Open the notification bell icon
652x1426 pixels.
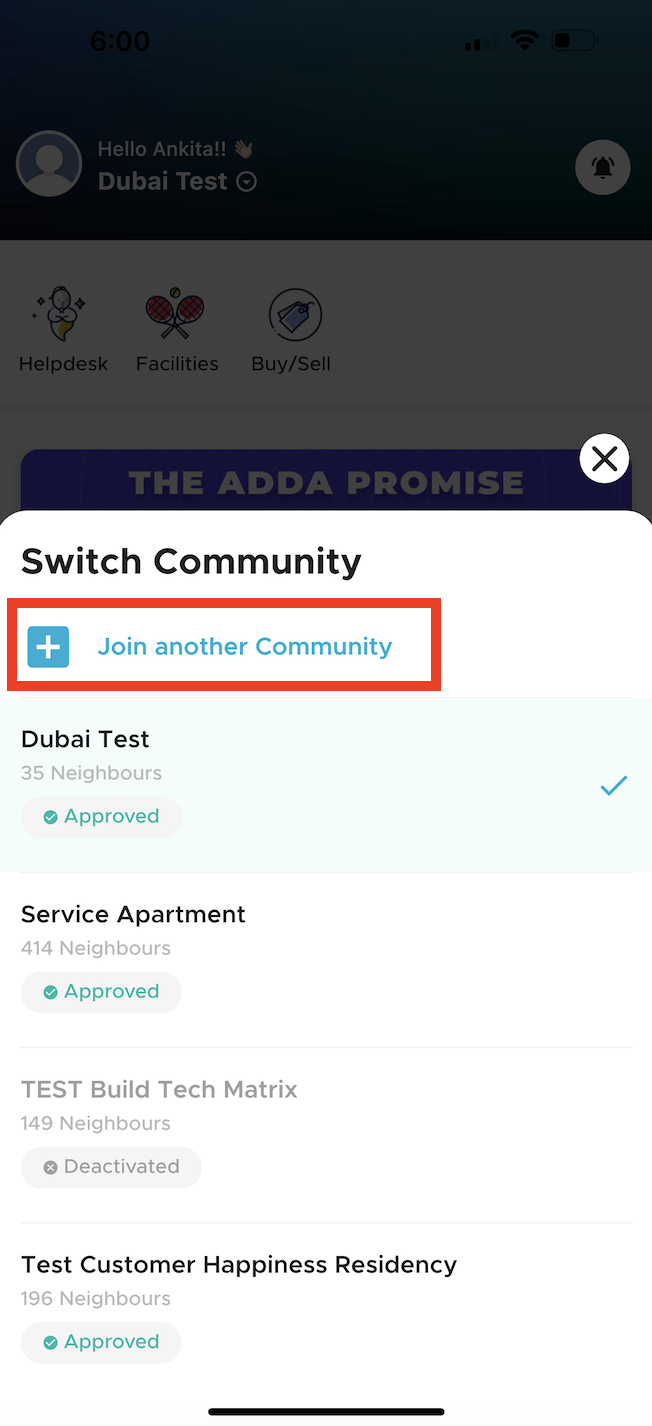pos(602,167)
